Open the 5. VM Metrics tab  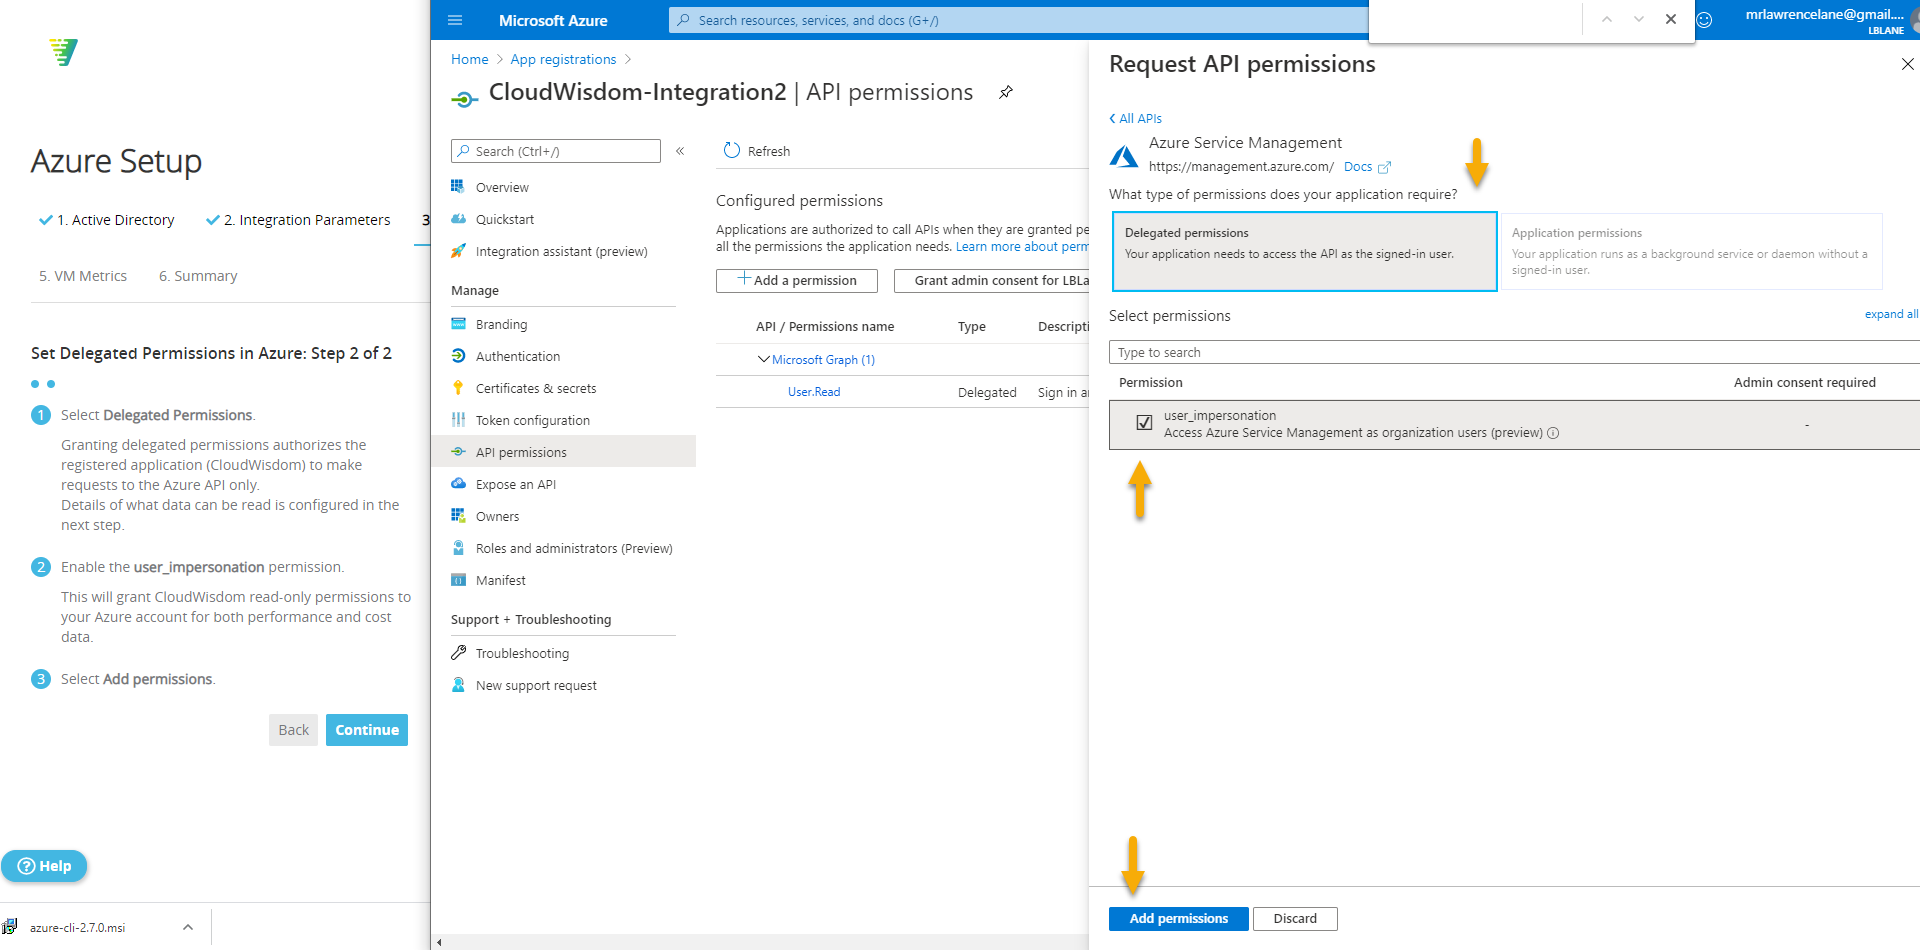83,276
